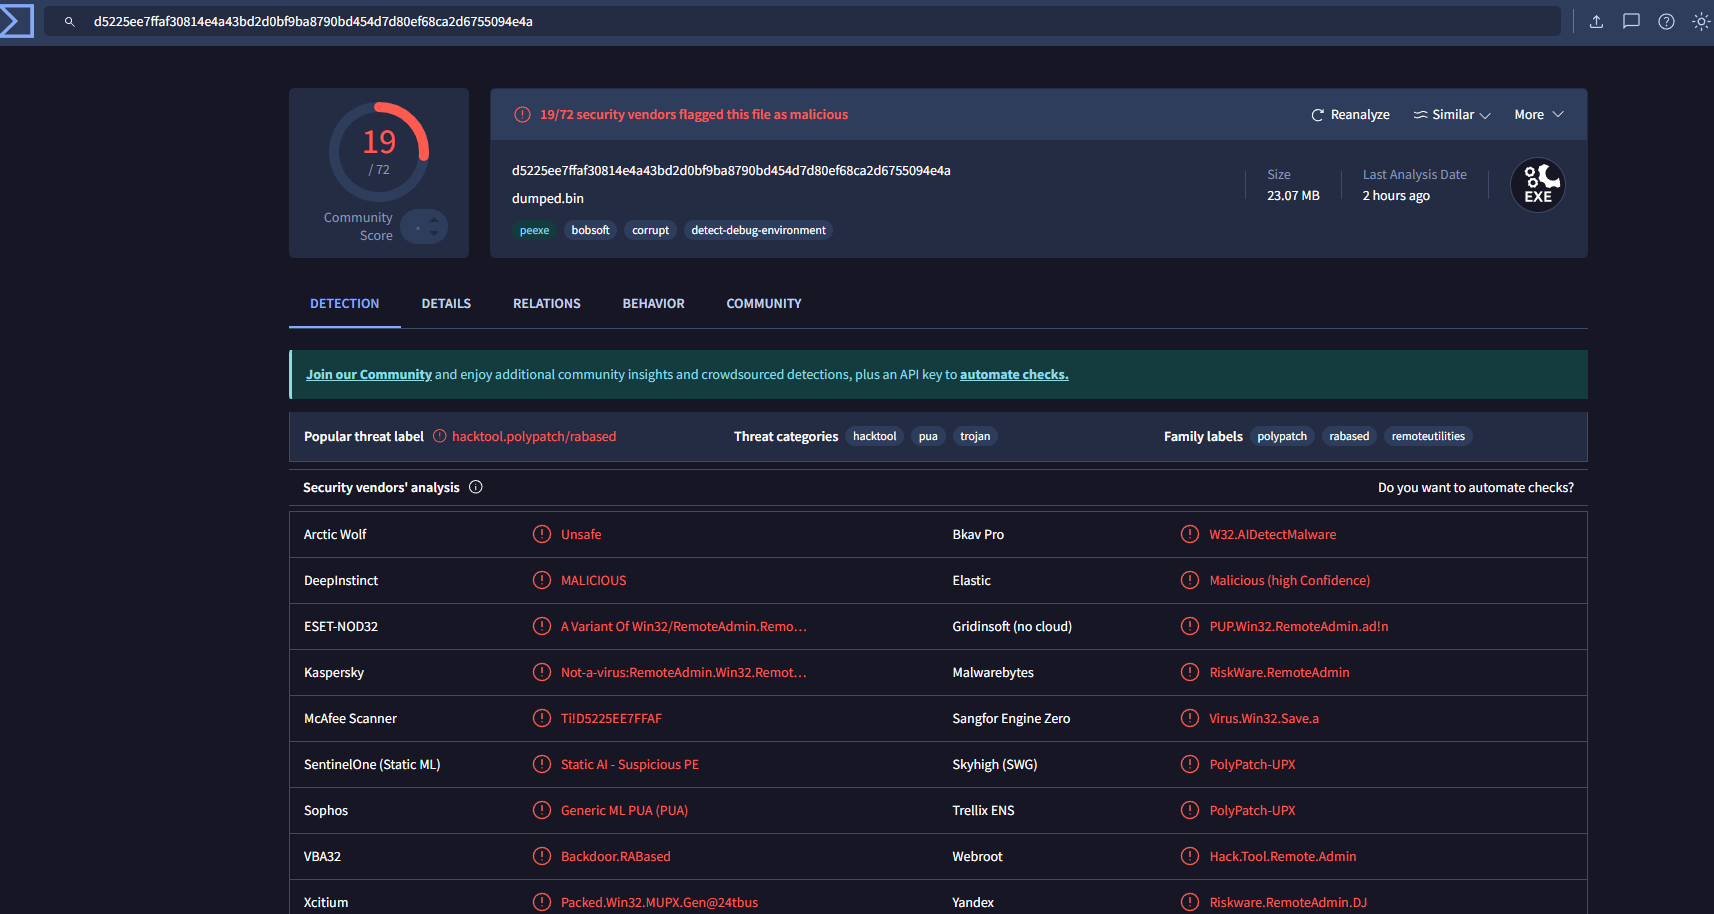The image size is (1714, 914).
Task: Click info icon beside Popular threat label
Action: 439,436
